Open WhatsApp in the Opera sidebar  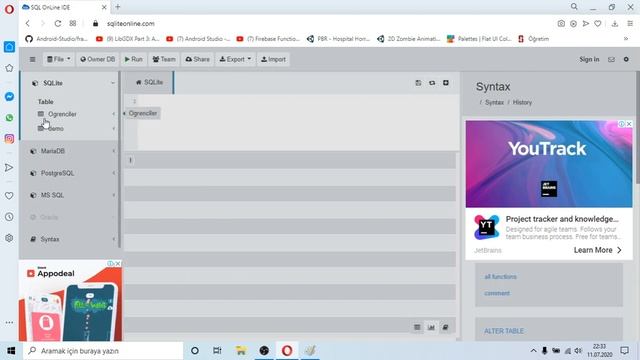click(9, 118)
